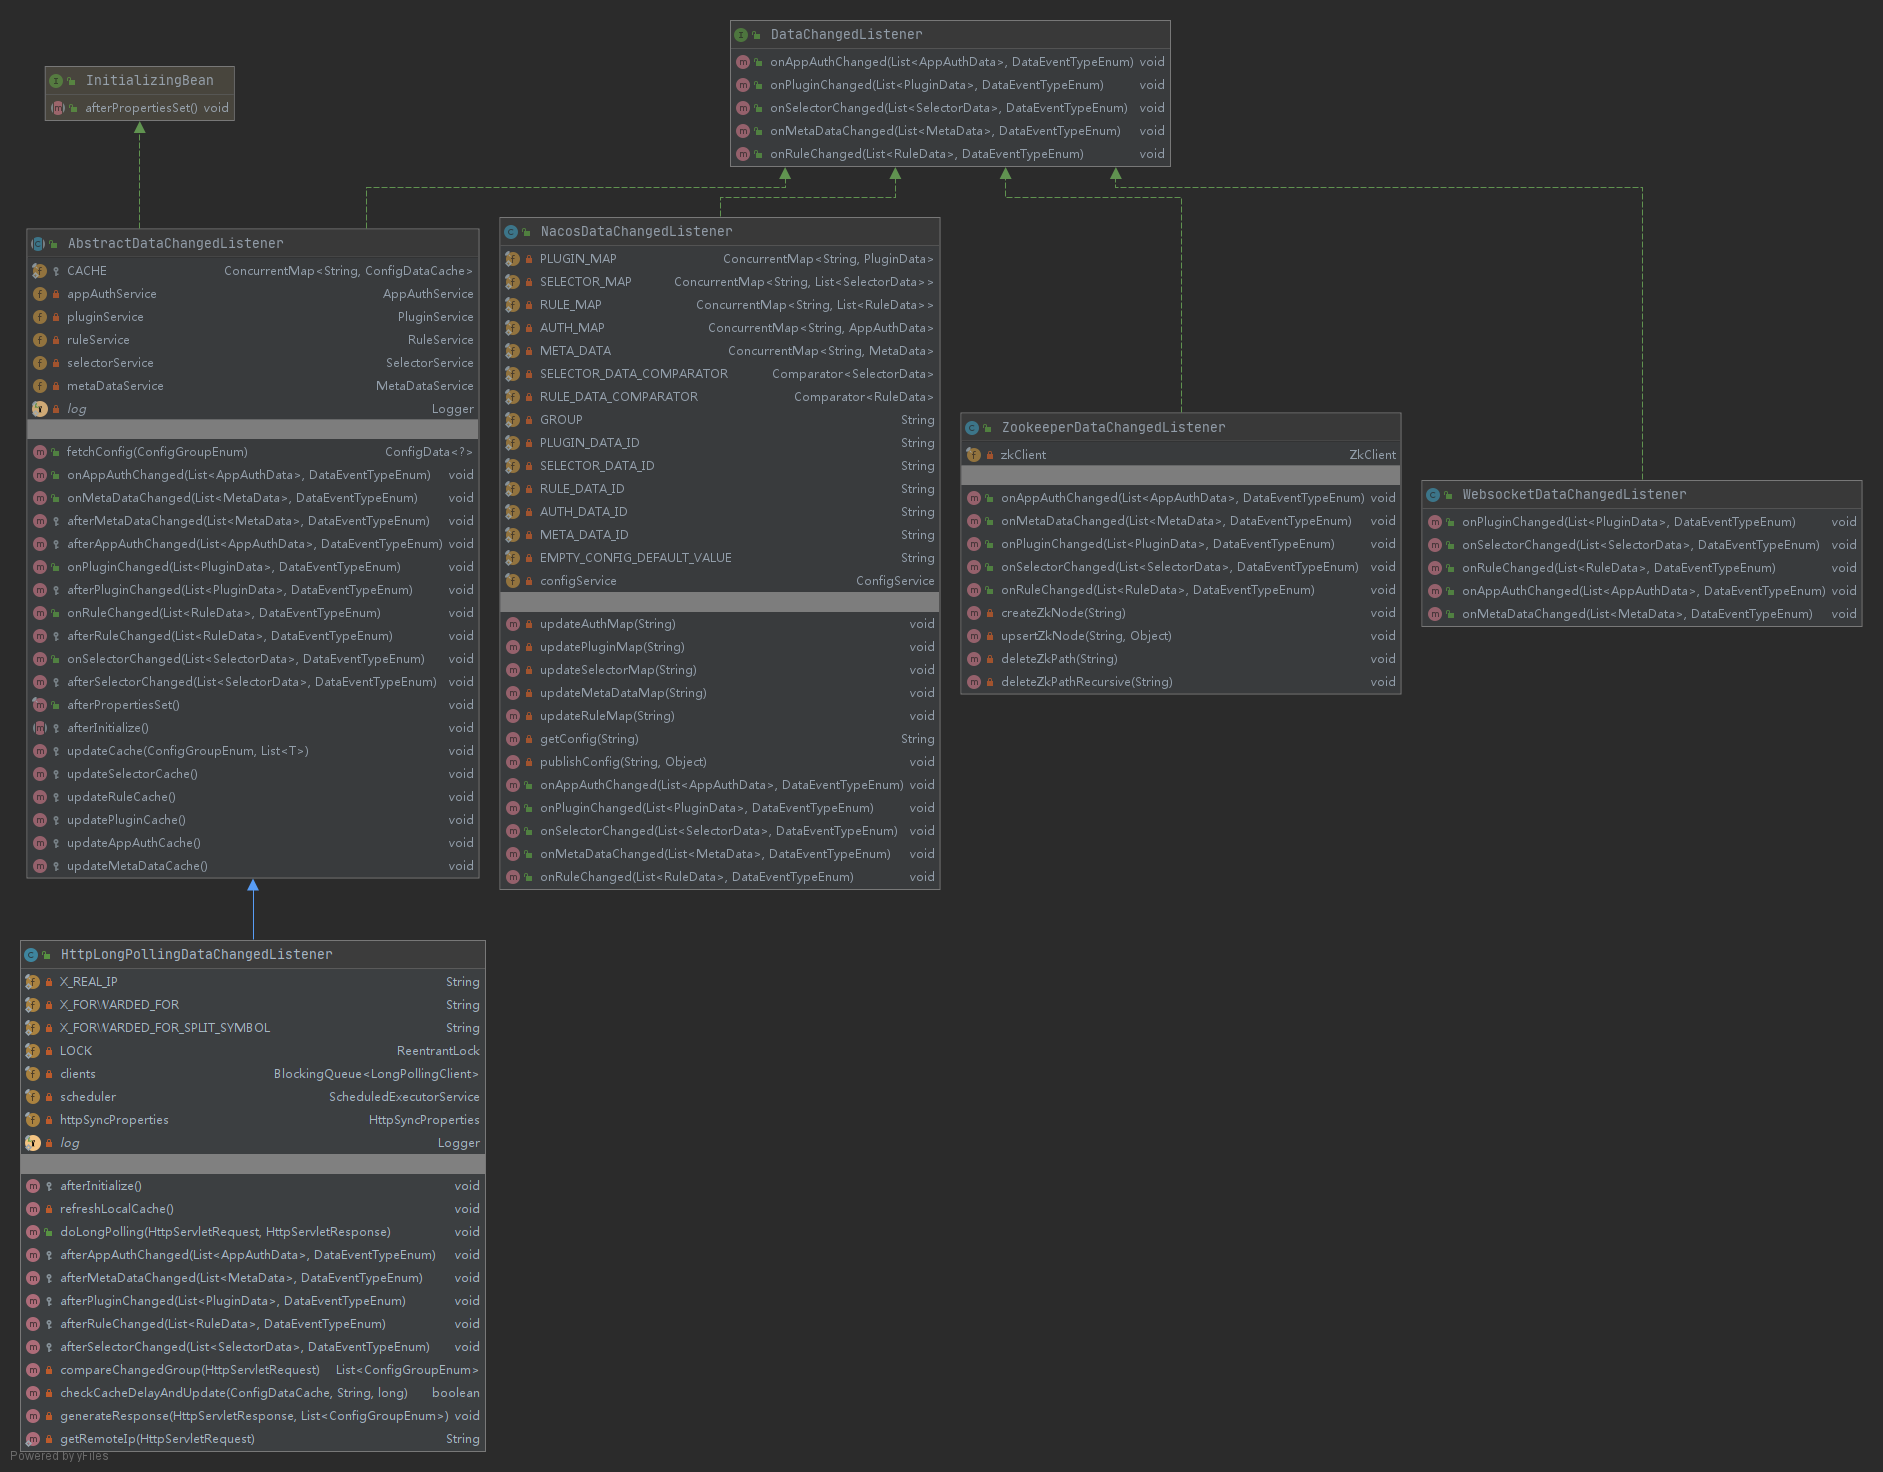Click the ScheduledExecutorService type label
The width and height of the screenshot is (1883, 1472).
[404, 1097]
